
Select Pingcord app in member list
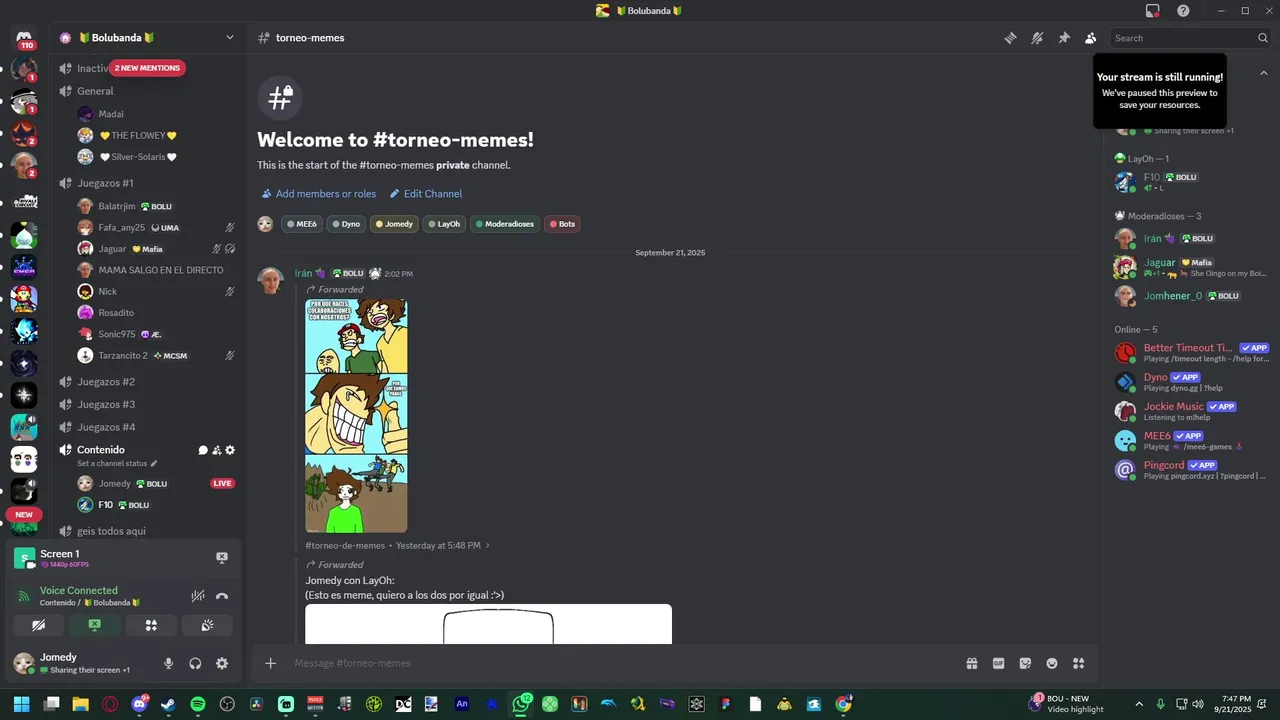tap(1190, 469)
